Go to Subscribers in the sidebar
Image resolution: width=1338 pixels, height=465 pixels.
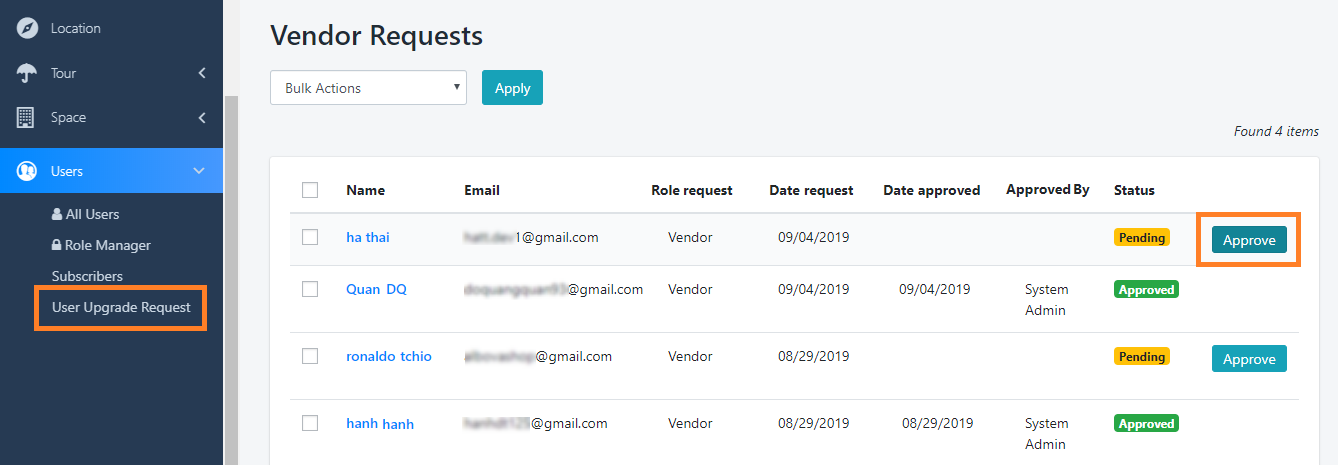87,276
